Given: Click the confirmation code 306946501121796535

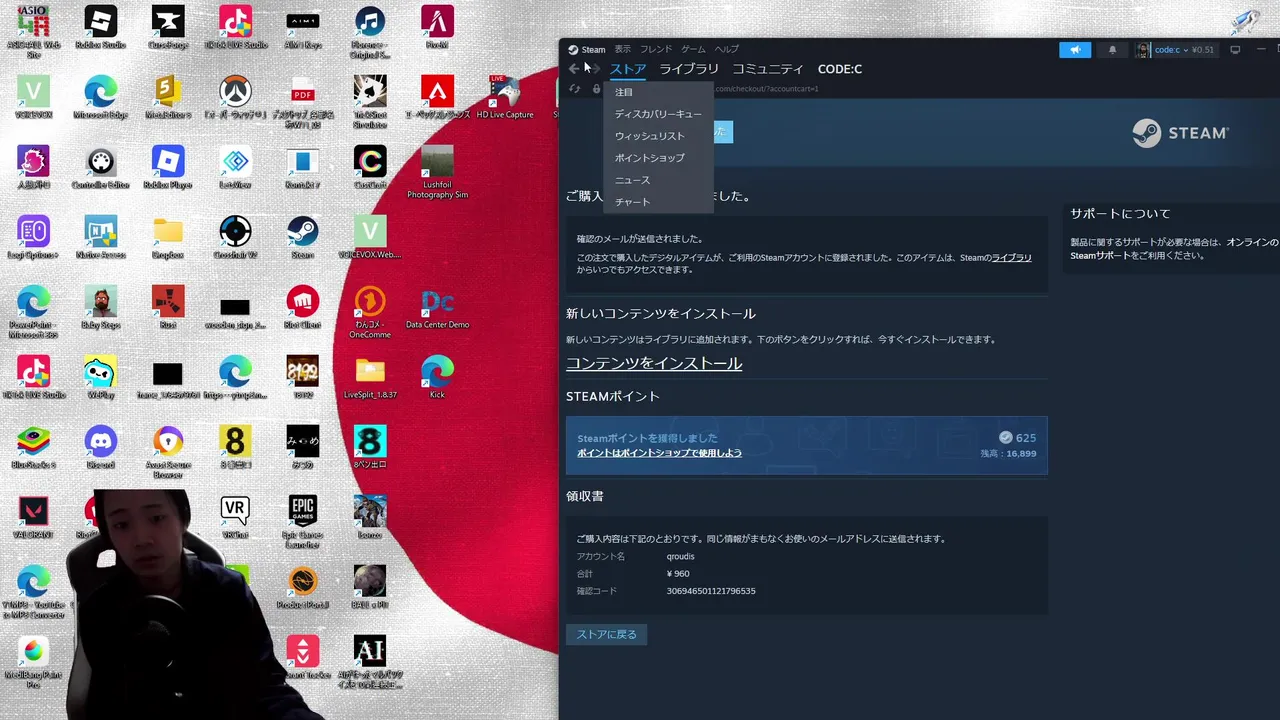Looking at the screenshot, I should pos(711,591).
